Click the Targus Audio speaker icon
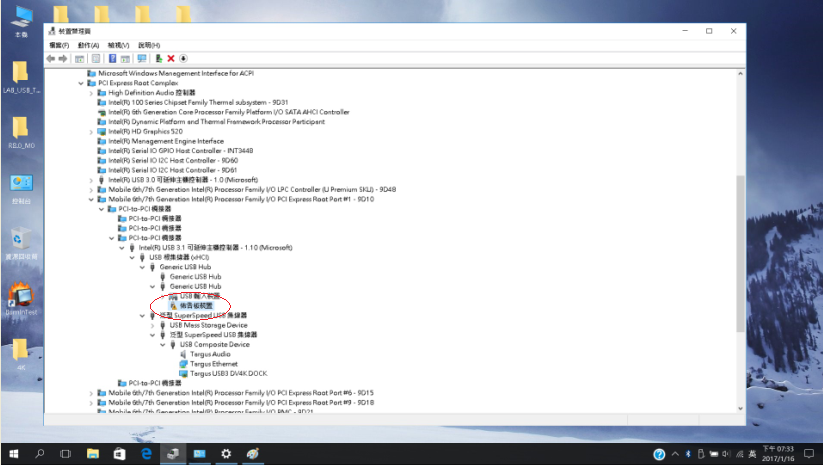 point(183,354)
